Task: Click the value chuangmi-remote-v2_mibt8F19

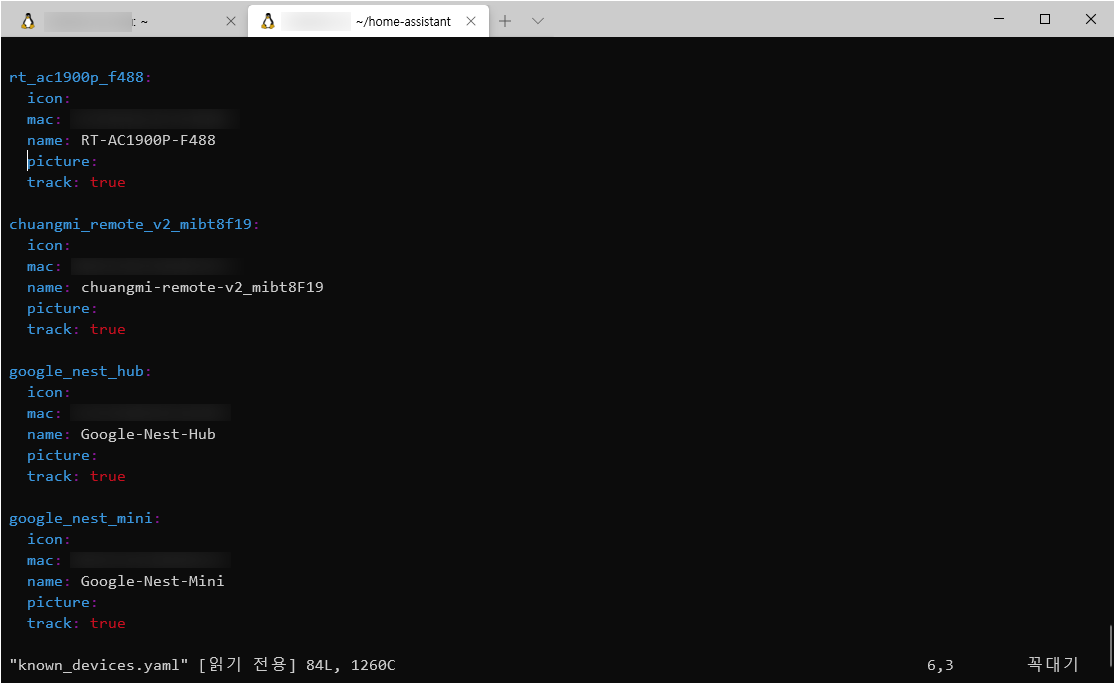Action: pos(202,287)
